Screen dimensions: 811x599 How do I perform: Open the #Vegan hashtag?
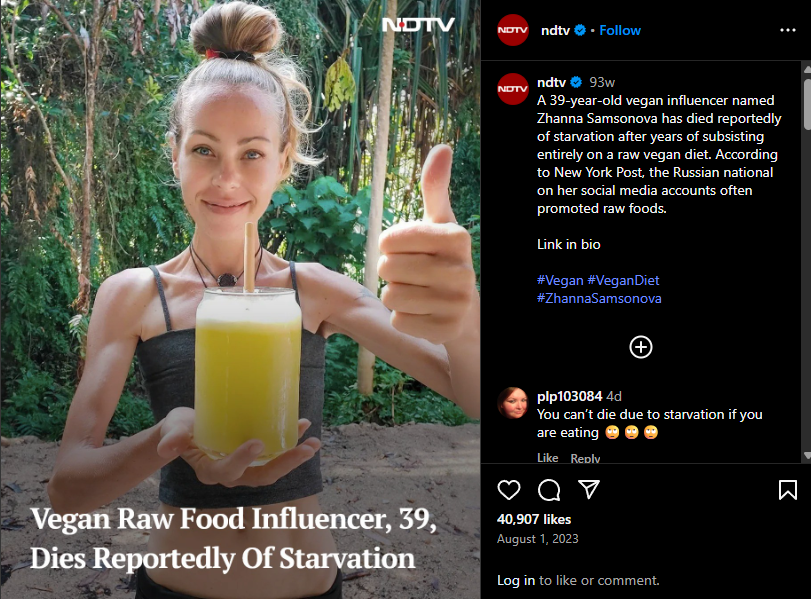[x=560, y=280]
